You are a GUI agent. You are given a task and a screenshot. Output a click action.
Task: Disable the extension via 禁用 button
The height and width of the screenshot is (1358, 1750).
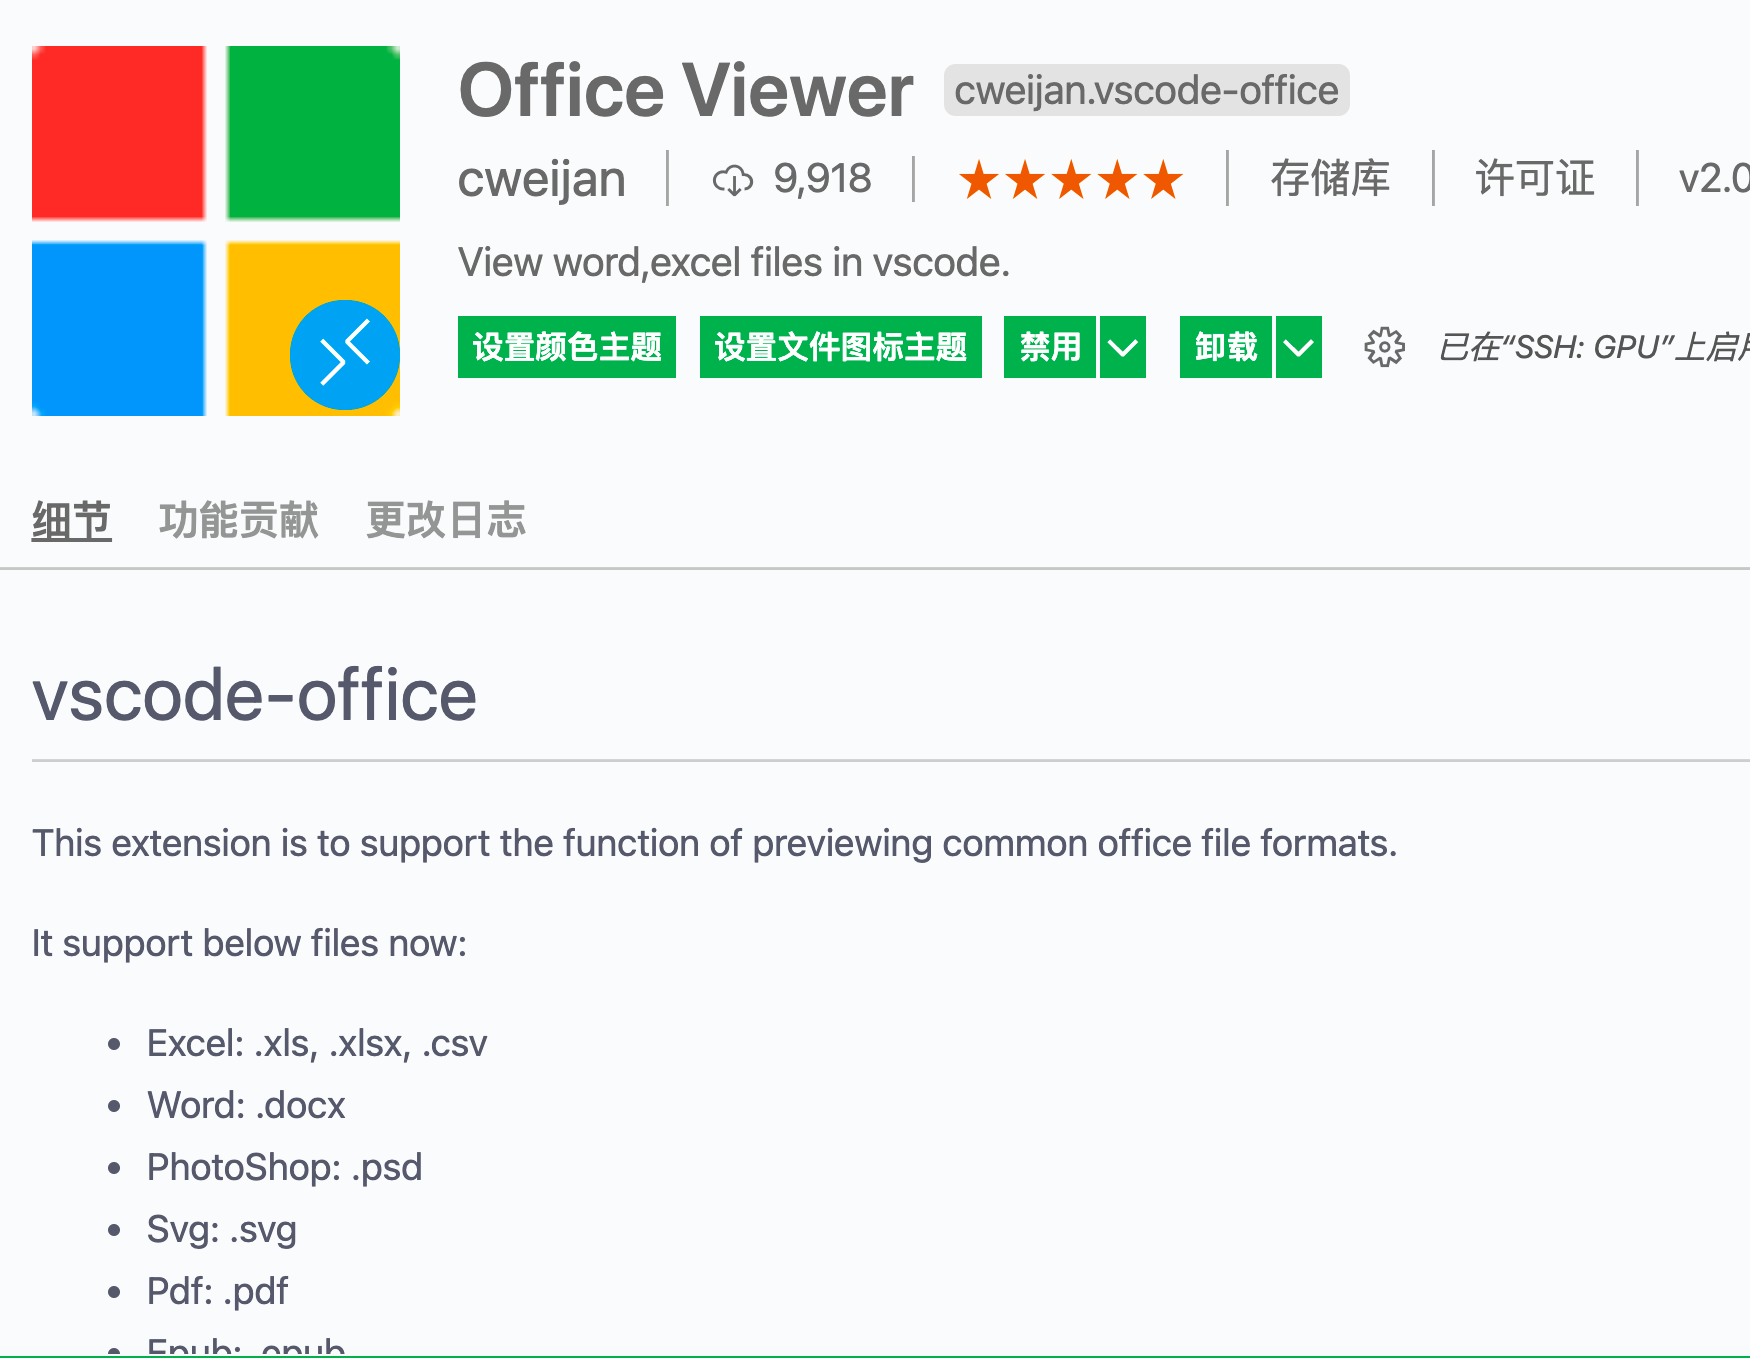[1050, 347]
